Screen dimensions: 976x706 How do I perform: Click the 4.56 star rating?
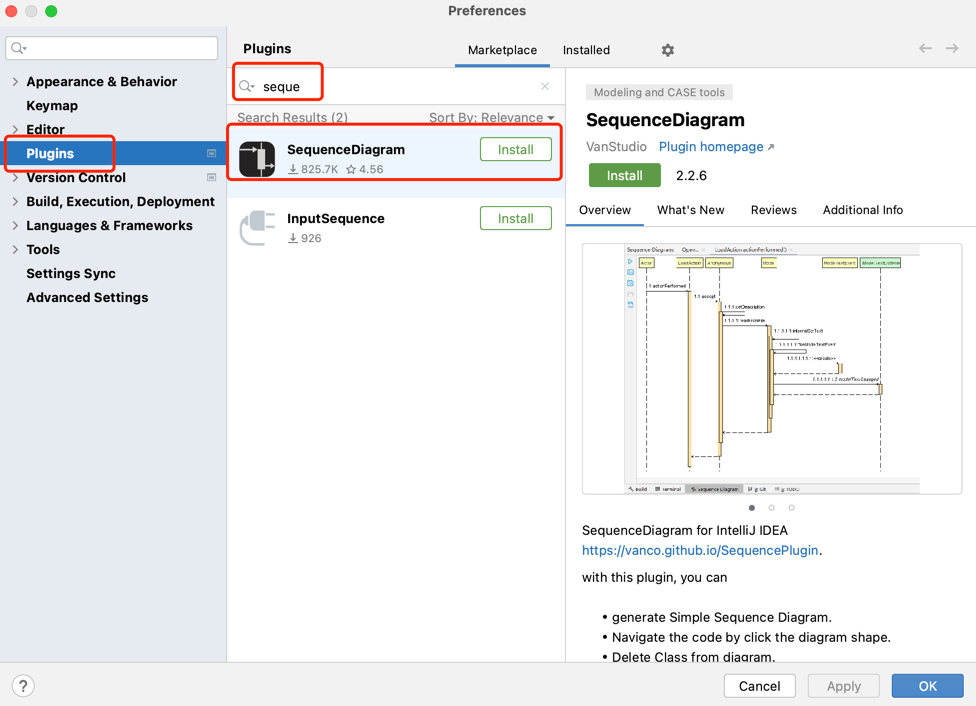365,169
